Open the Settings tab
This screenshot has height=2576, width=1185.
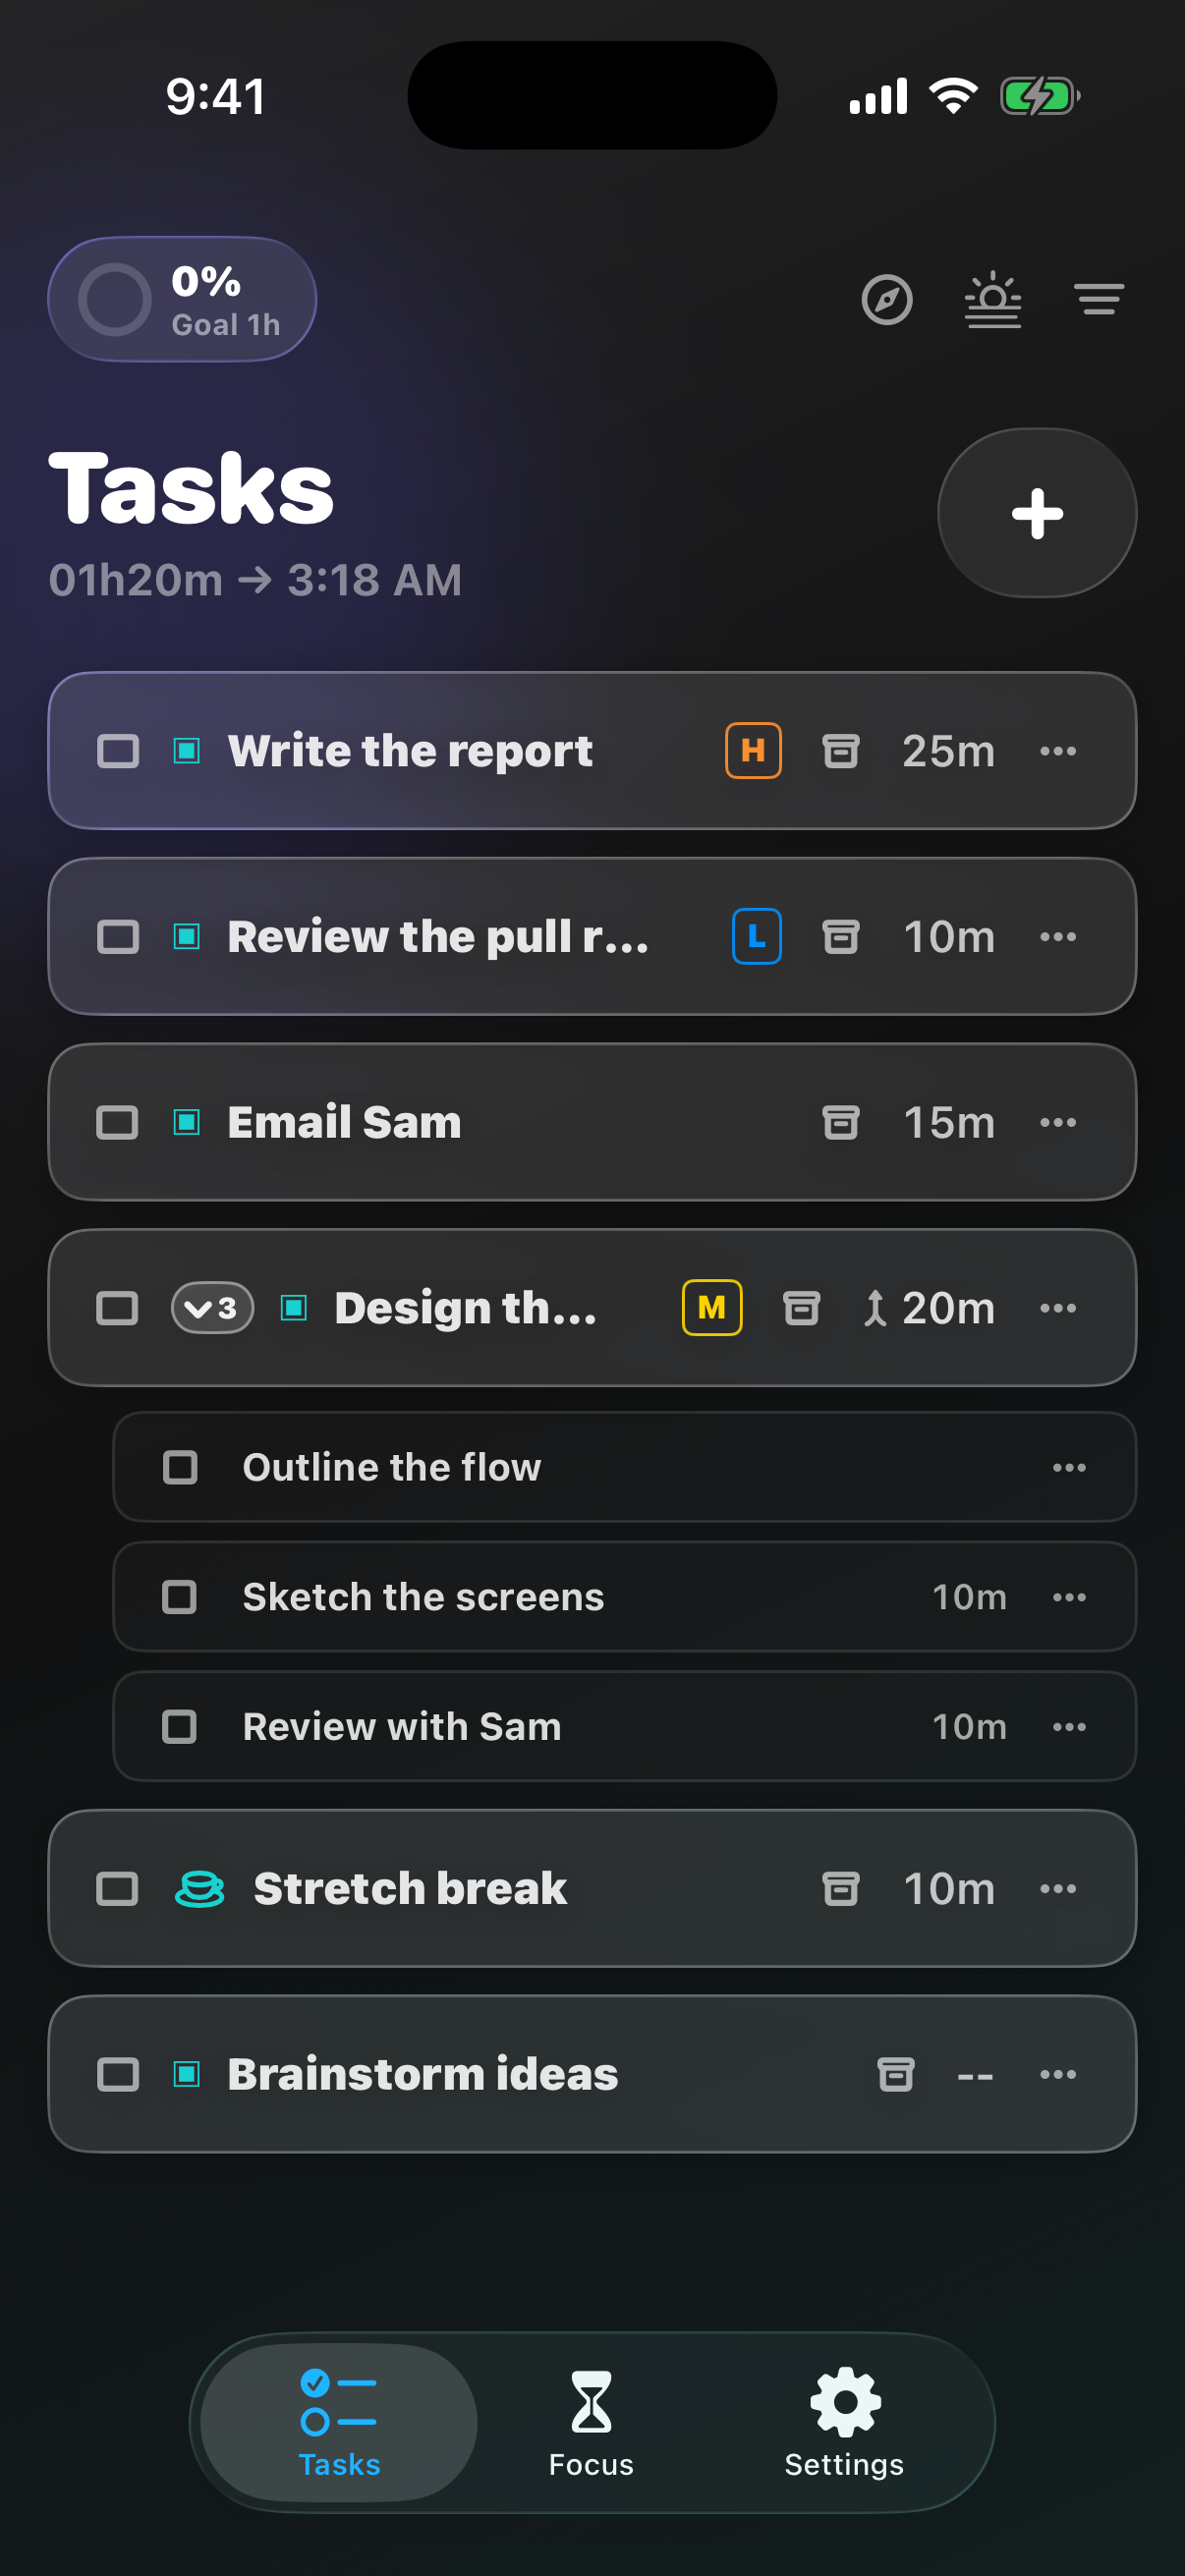tap(845, 2422)
